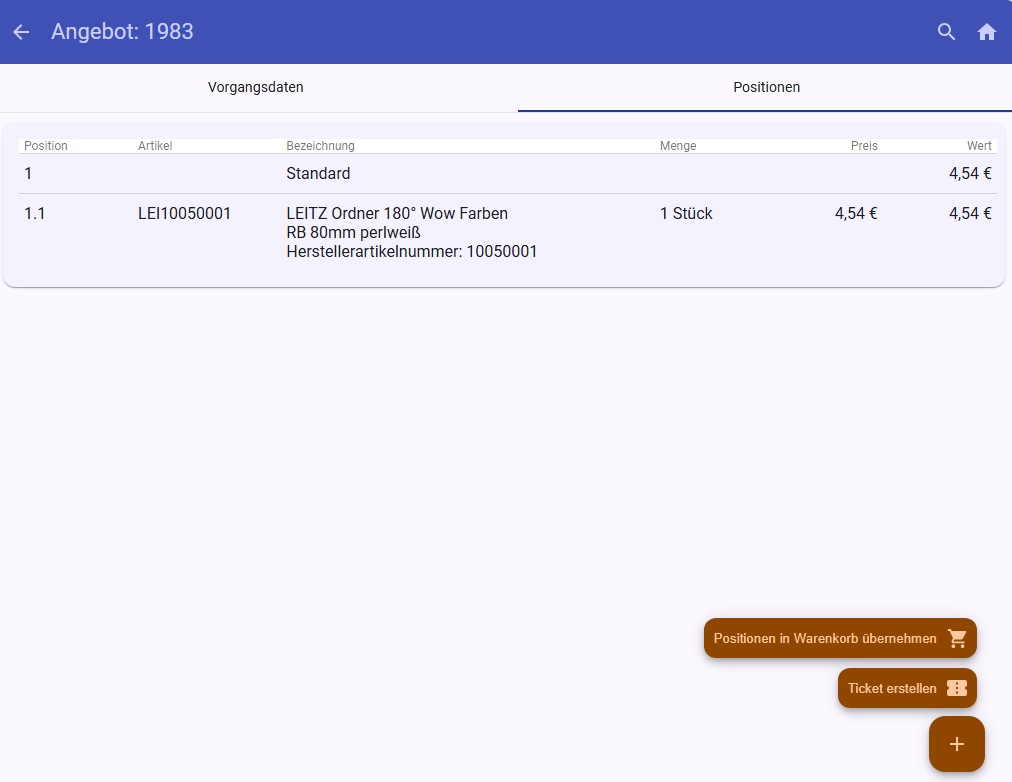This screenshot has height=782, width=1012.
Task: Click Positionen in Warenkorb übernehmen button
Action: [x=840, y=638]
